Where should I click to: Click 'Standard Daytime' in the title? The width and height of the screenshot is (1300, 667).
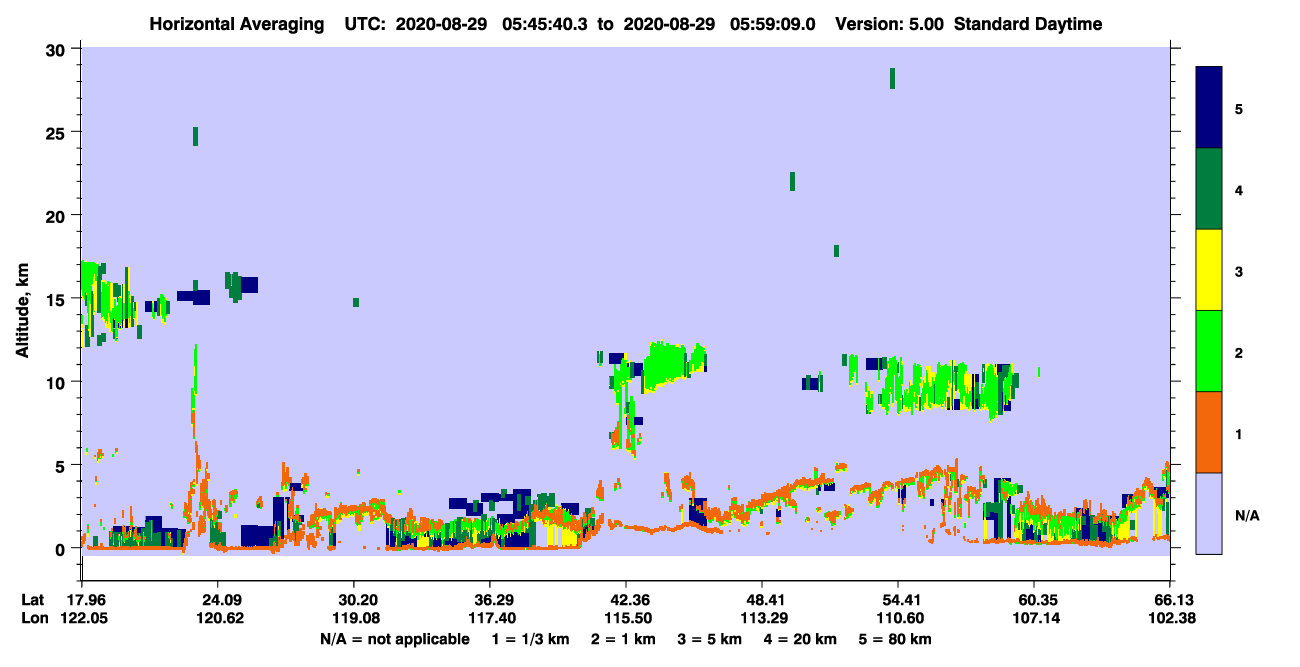[1028, 24]
